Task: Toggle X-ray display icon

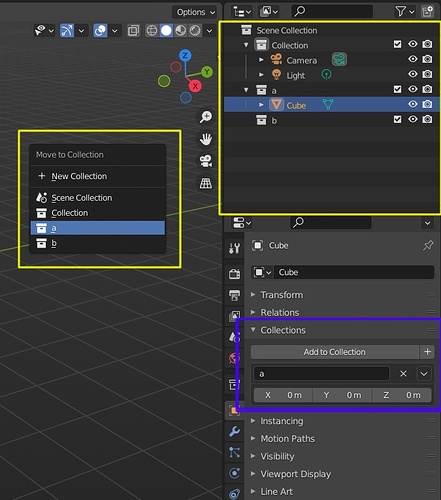Action: tap(133, 31)
